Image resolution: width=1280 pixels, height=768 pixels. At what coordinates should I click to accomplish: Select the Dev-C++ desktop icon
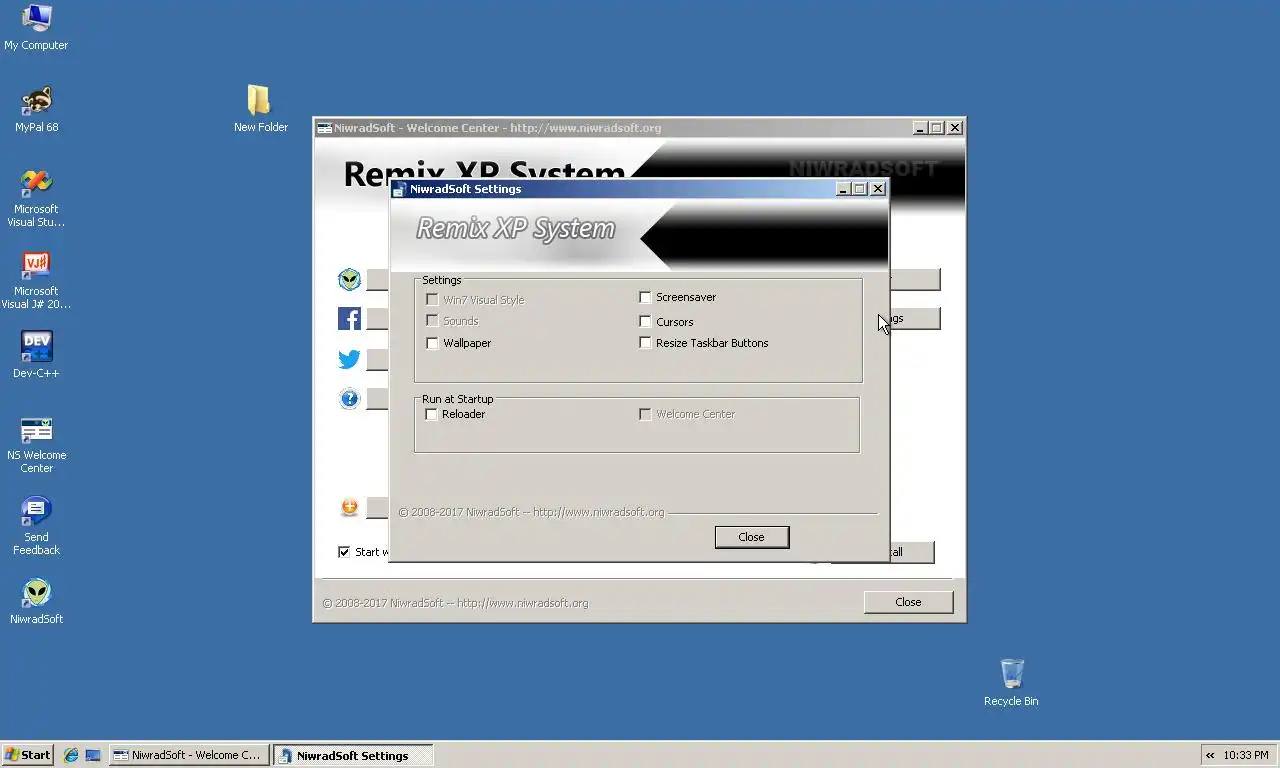click(36, 346)
